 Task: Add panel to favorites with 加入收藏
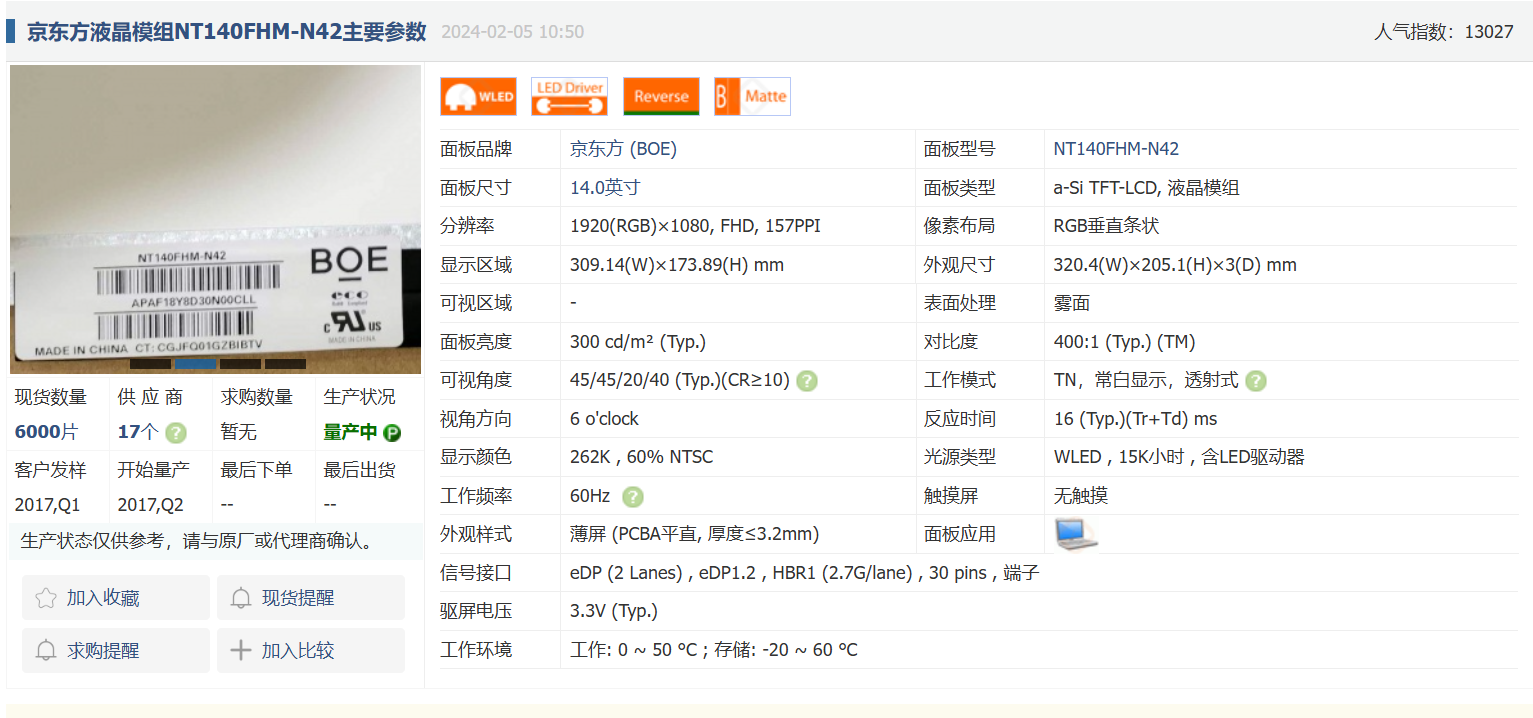point(116,598)
